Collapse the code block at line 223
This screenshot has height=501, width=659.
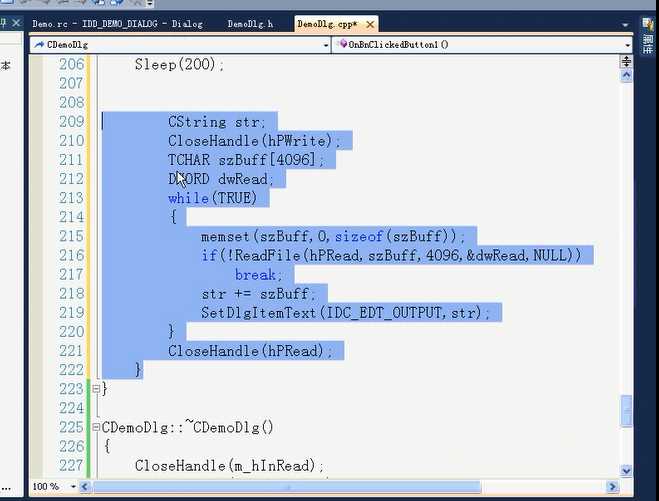coord(96,388)
